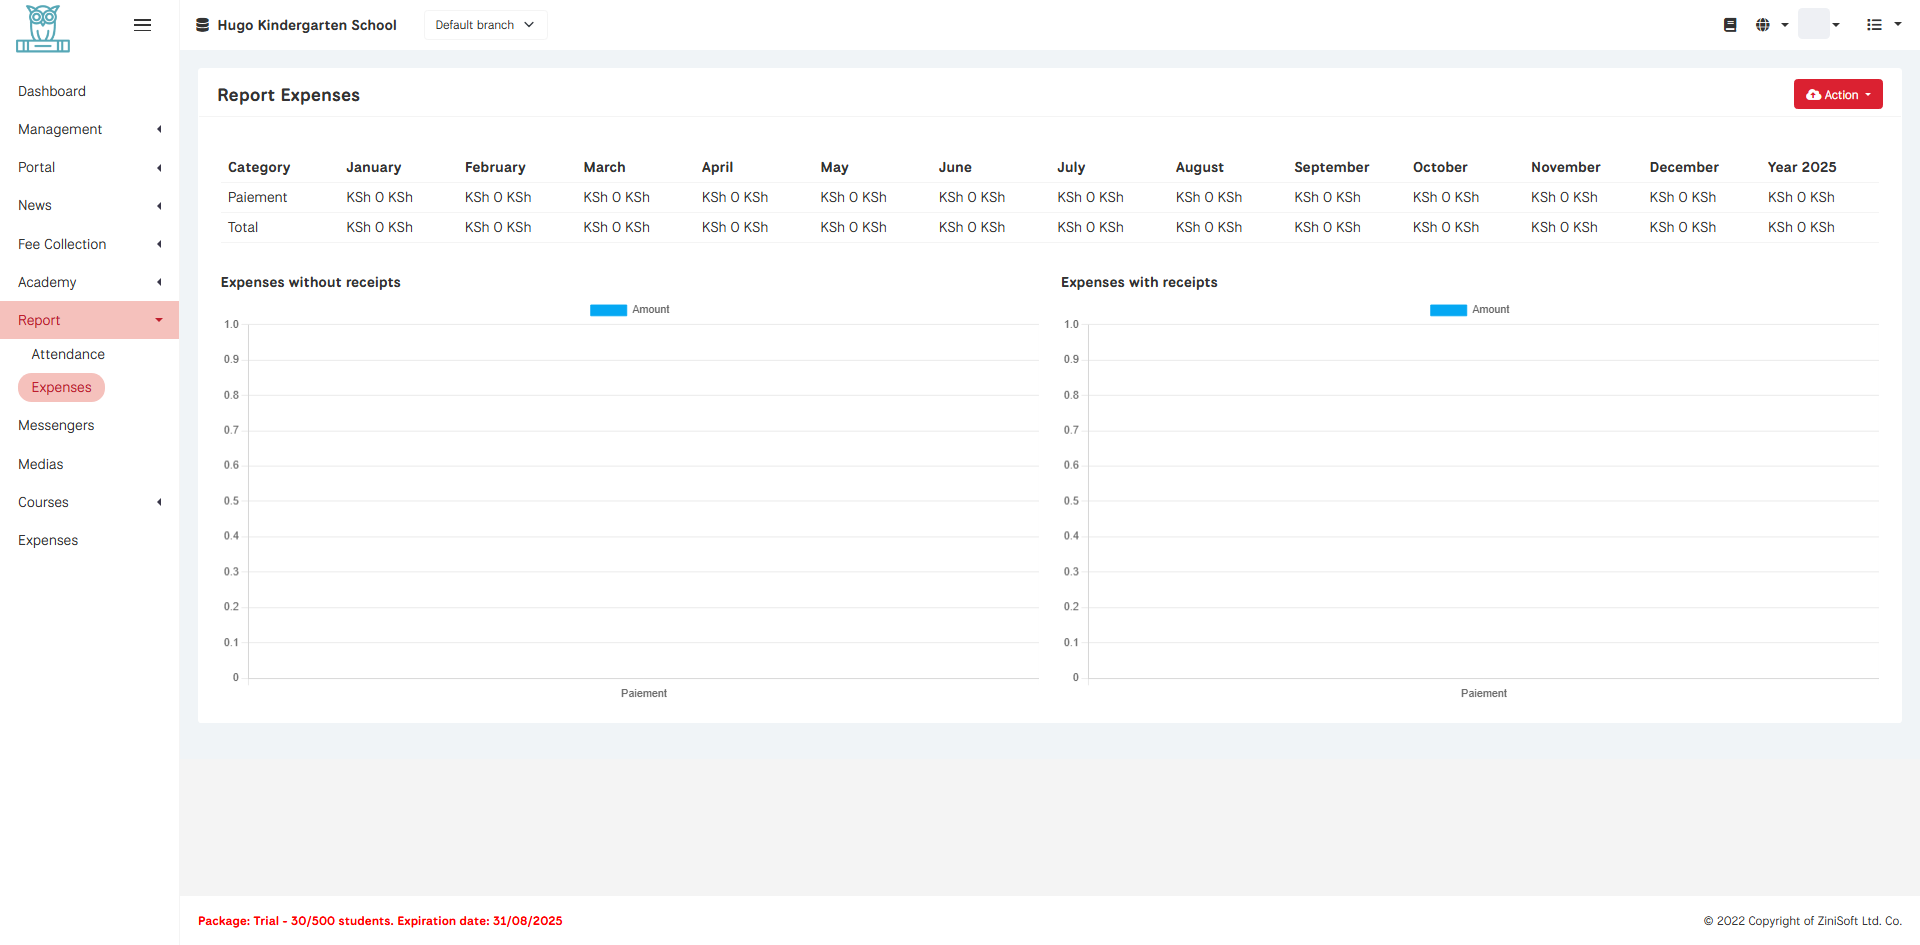Click the owl logo icon

coord(43,28)
